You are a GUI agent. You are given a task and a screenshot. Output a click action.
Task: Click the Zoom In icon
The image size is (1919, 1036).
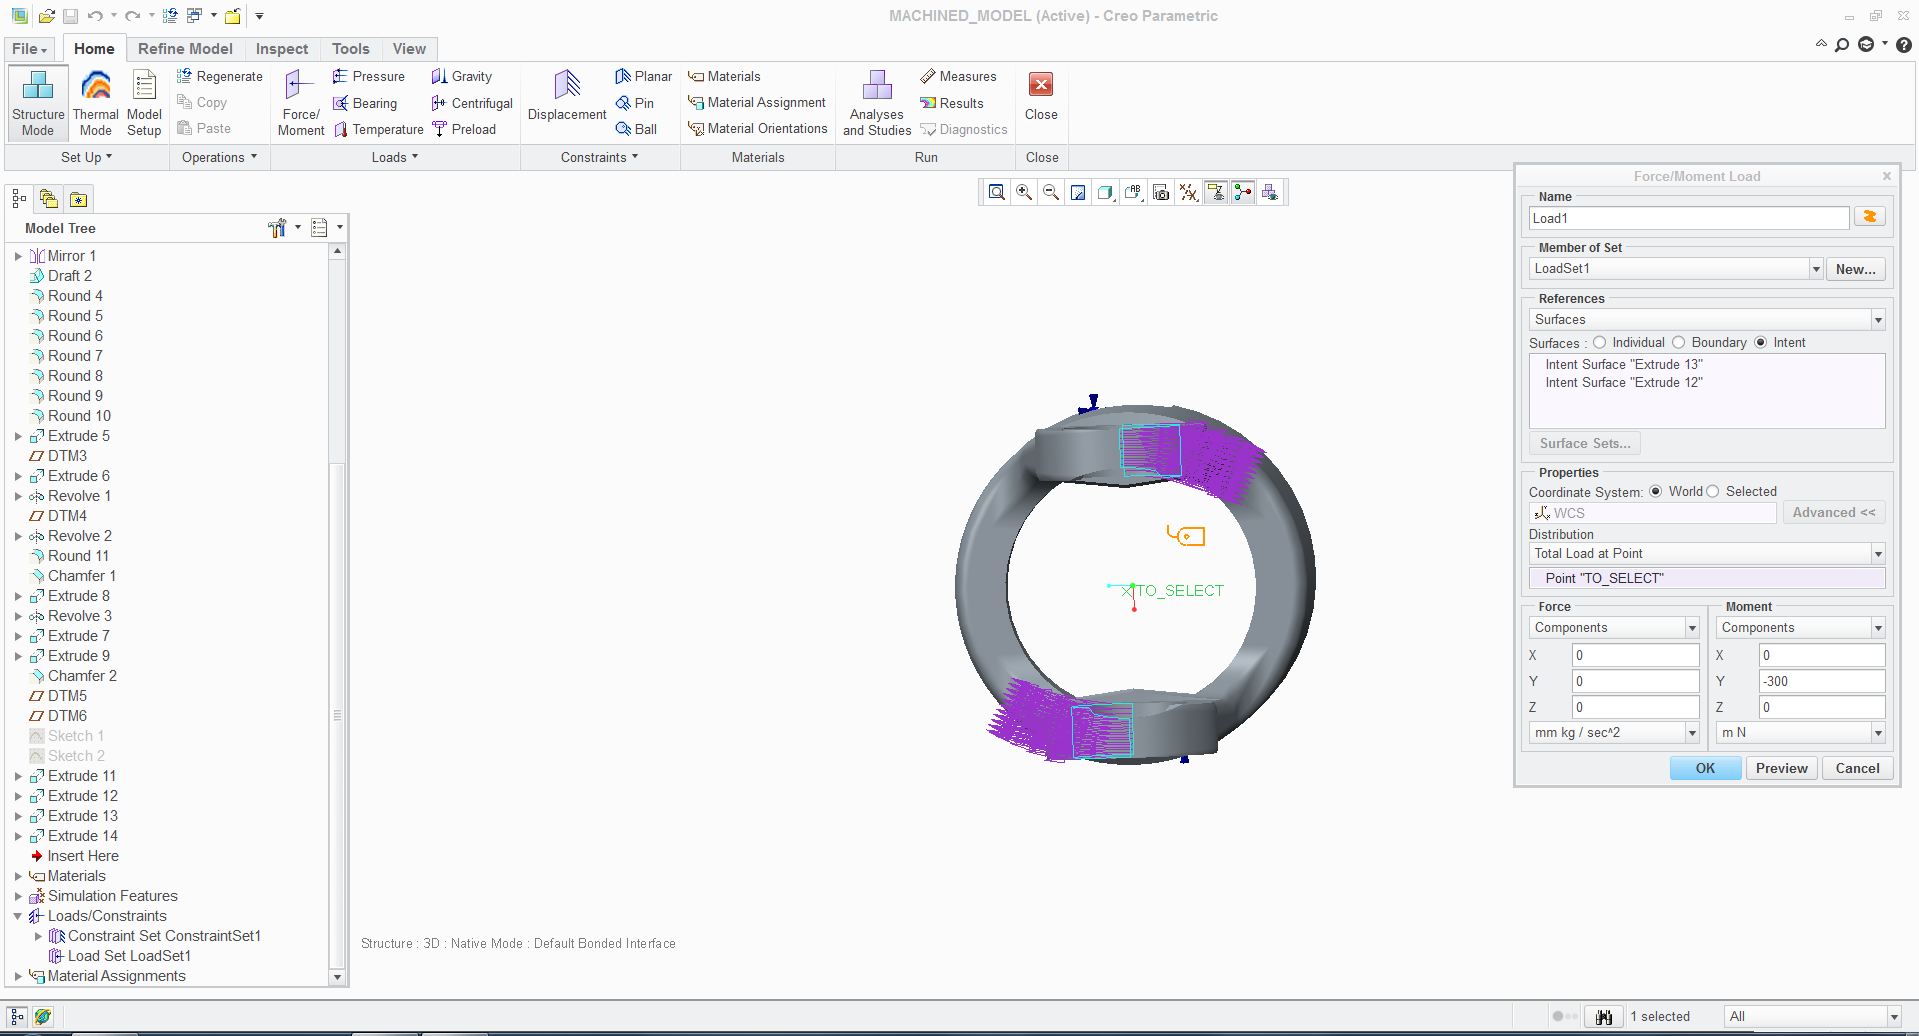coord(1024,193)
